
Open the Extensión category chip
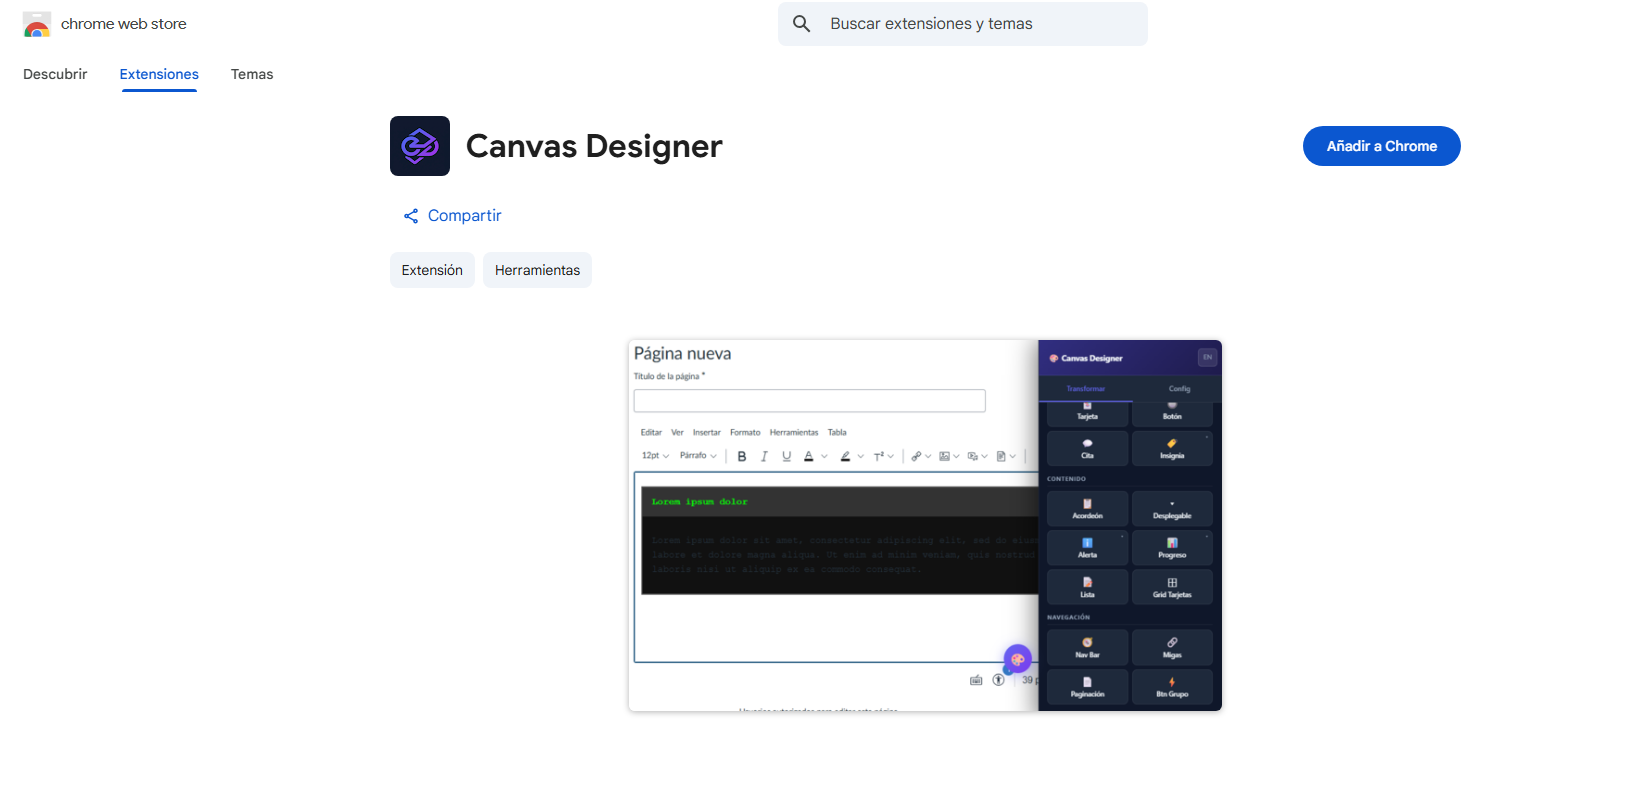pos(432,270)
